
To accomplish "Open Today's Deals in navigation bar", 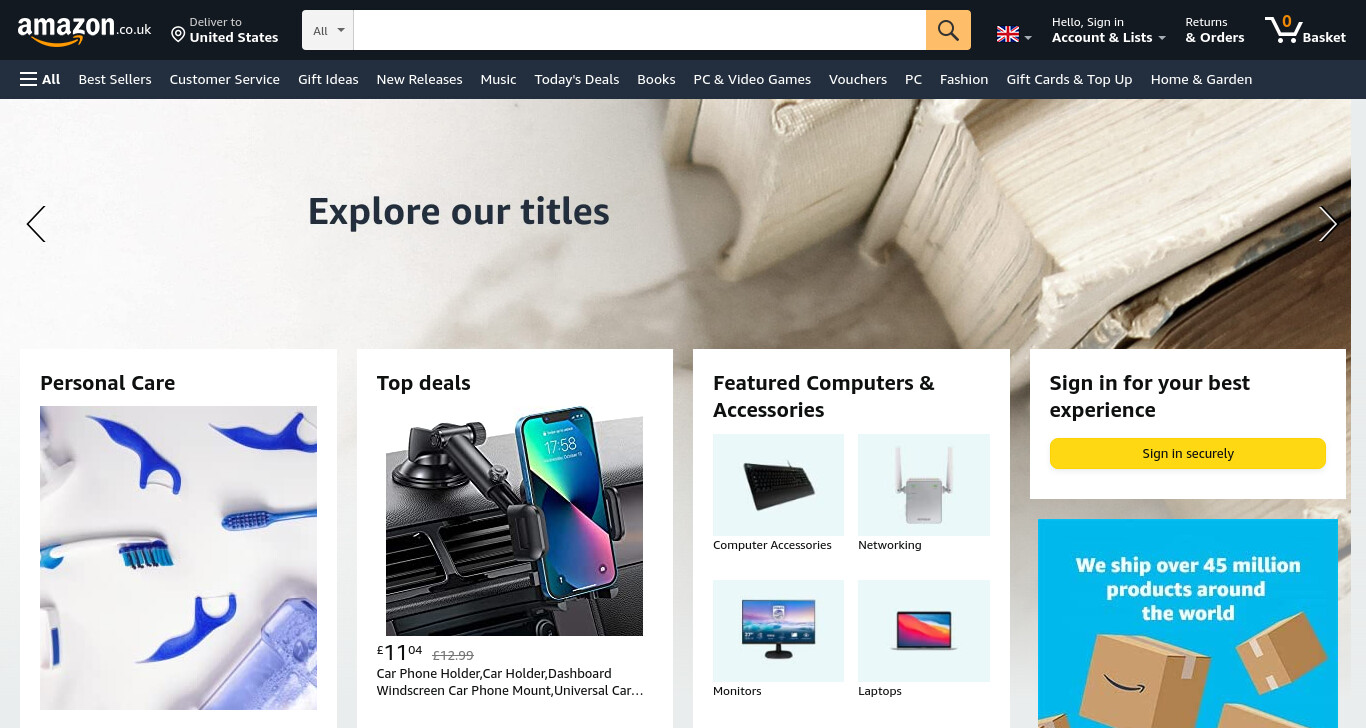I will coord(577,79).
